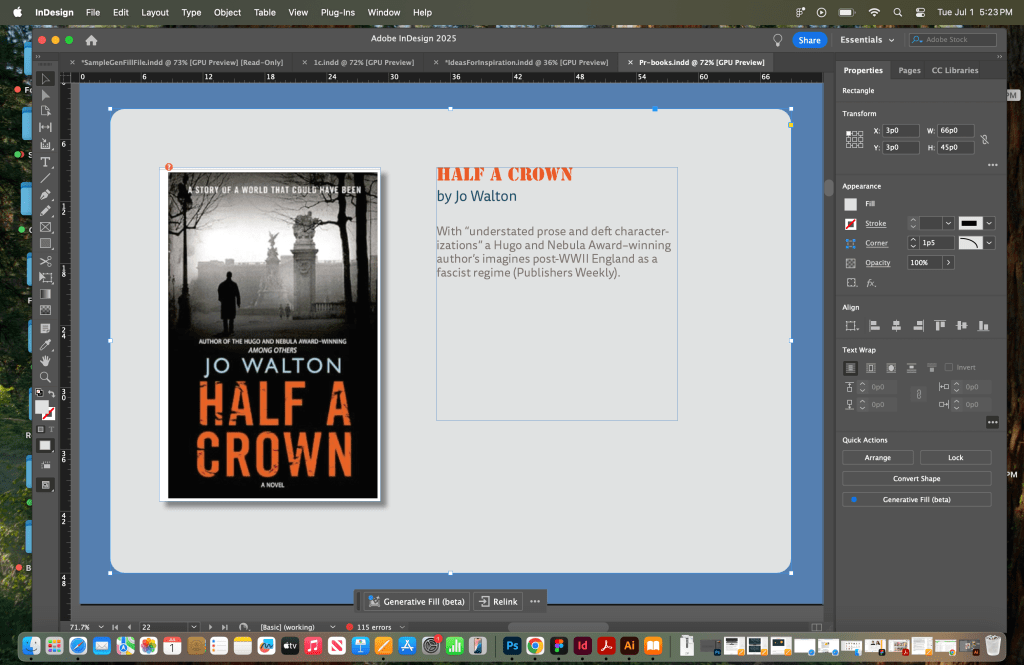Enable the Invert text wrap checkbox

pyautogui.click(x=949, y=367)
